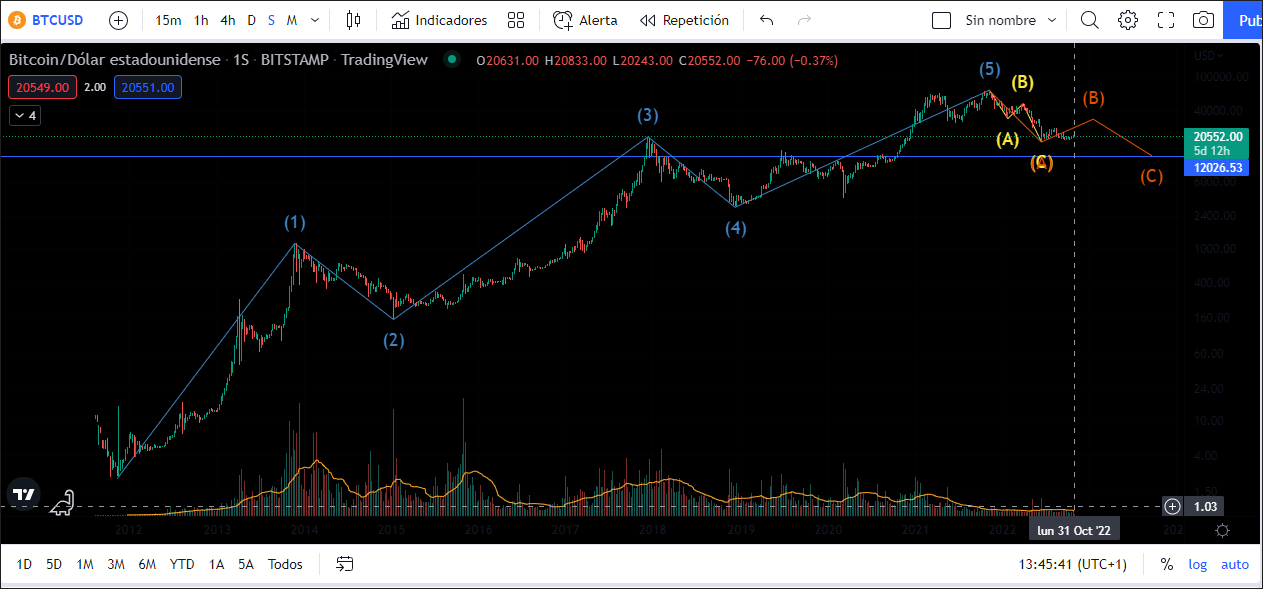Undo the last chart action

coord(767,20)
